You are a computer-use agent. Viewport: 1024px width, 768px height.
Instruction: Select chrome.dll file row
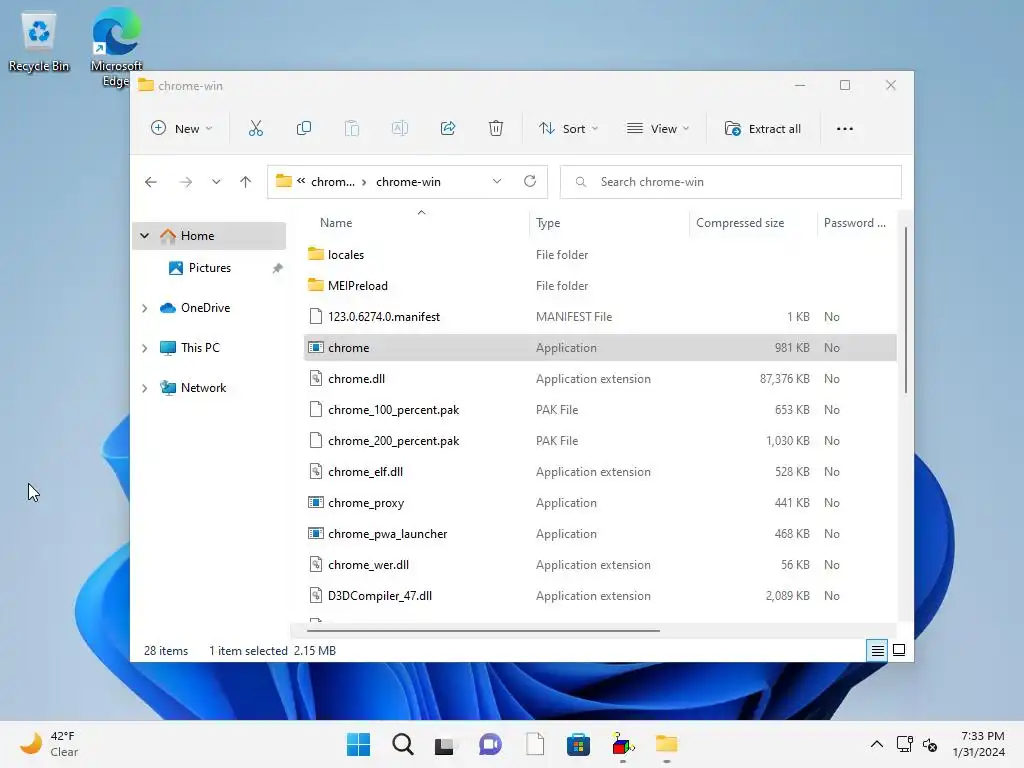coord(600,379)
